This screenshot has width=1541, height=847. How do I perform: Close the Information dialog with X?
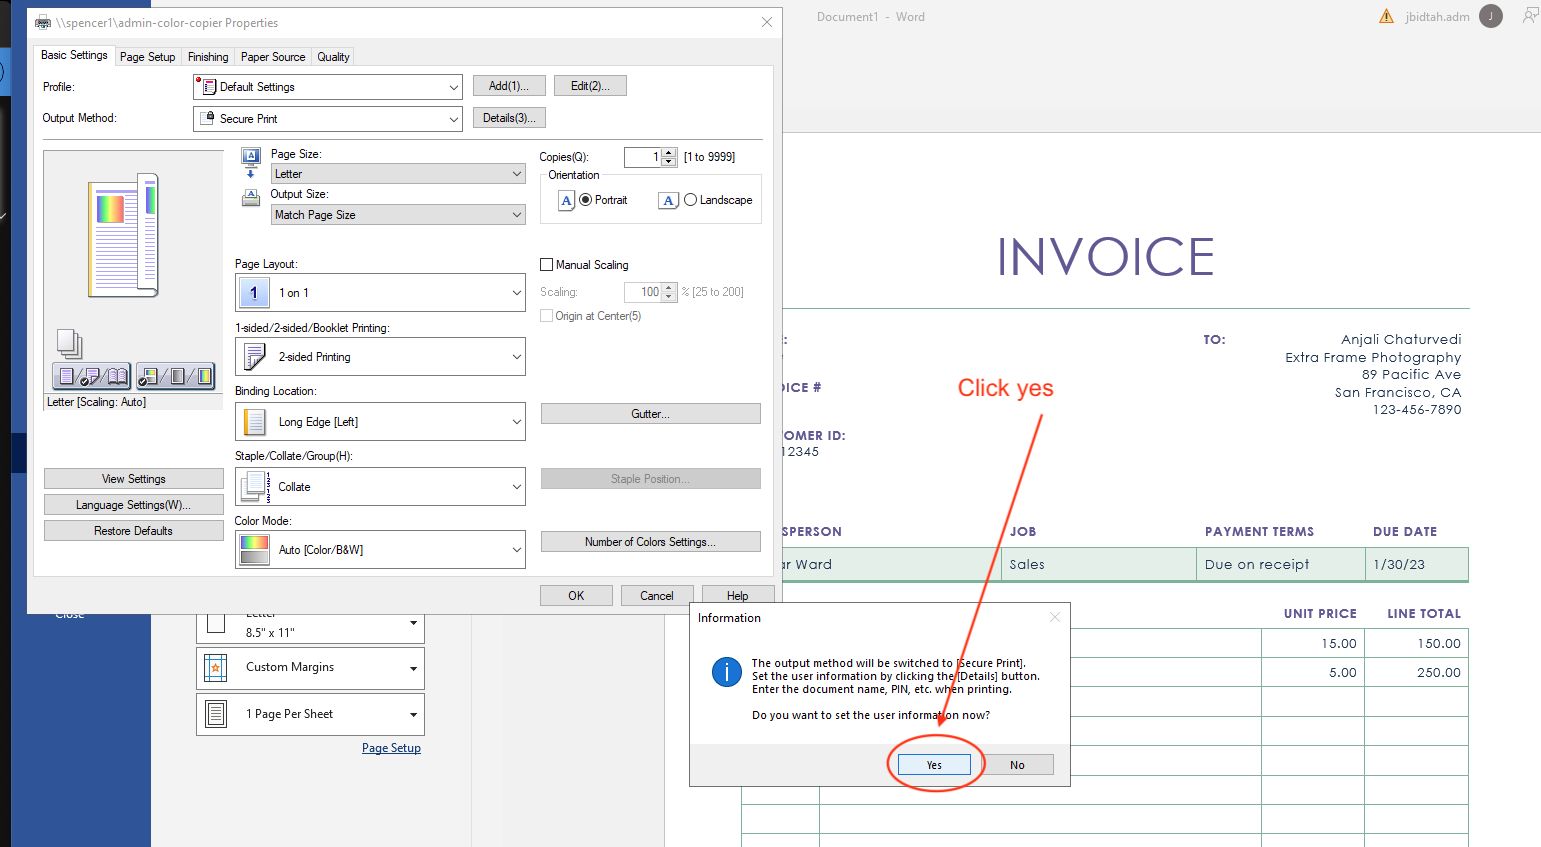pos(1054,617)
